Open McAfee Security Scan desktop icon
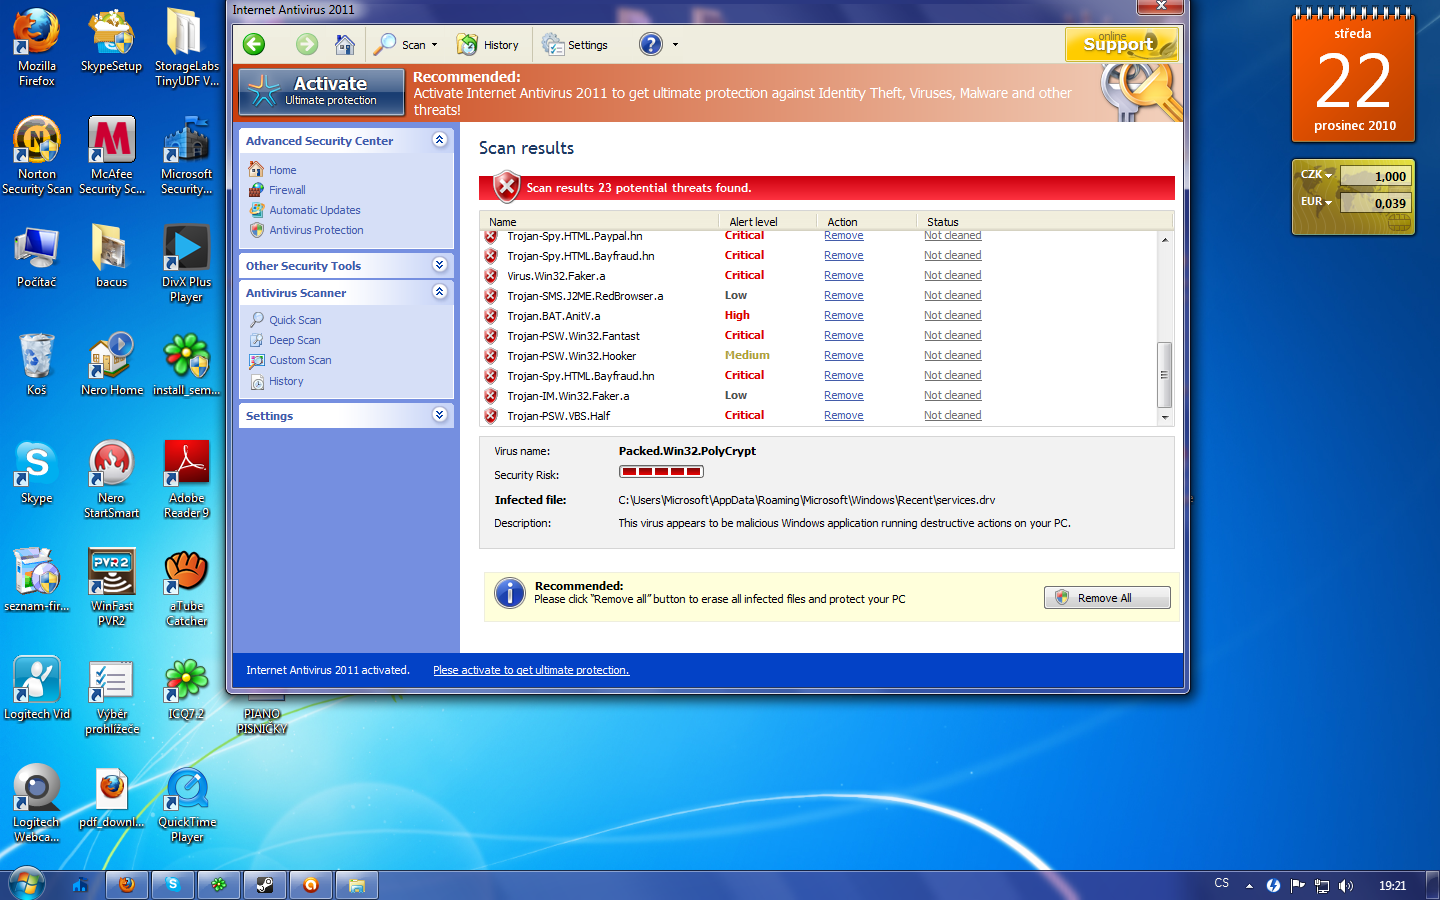The height and width of the screenshot is (900, 1440). [x=112, y=155]
